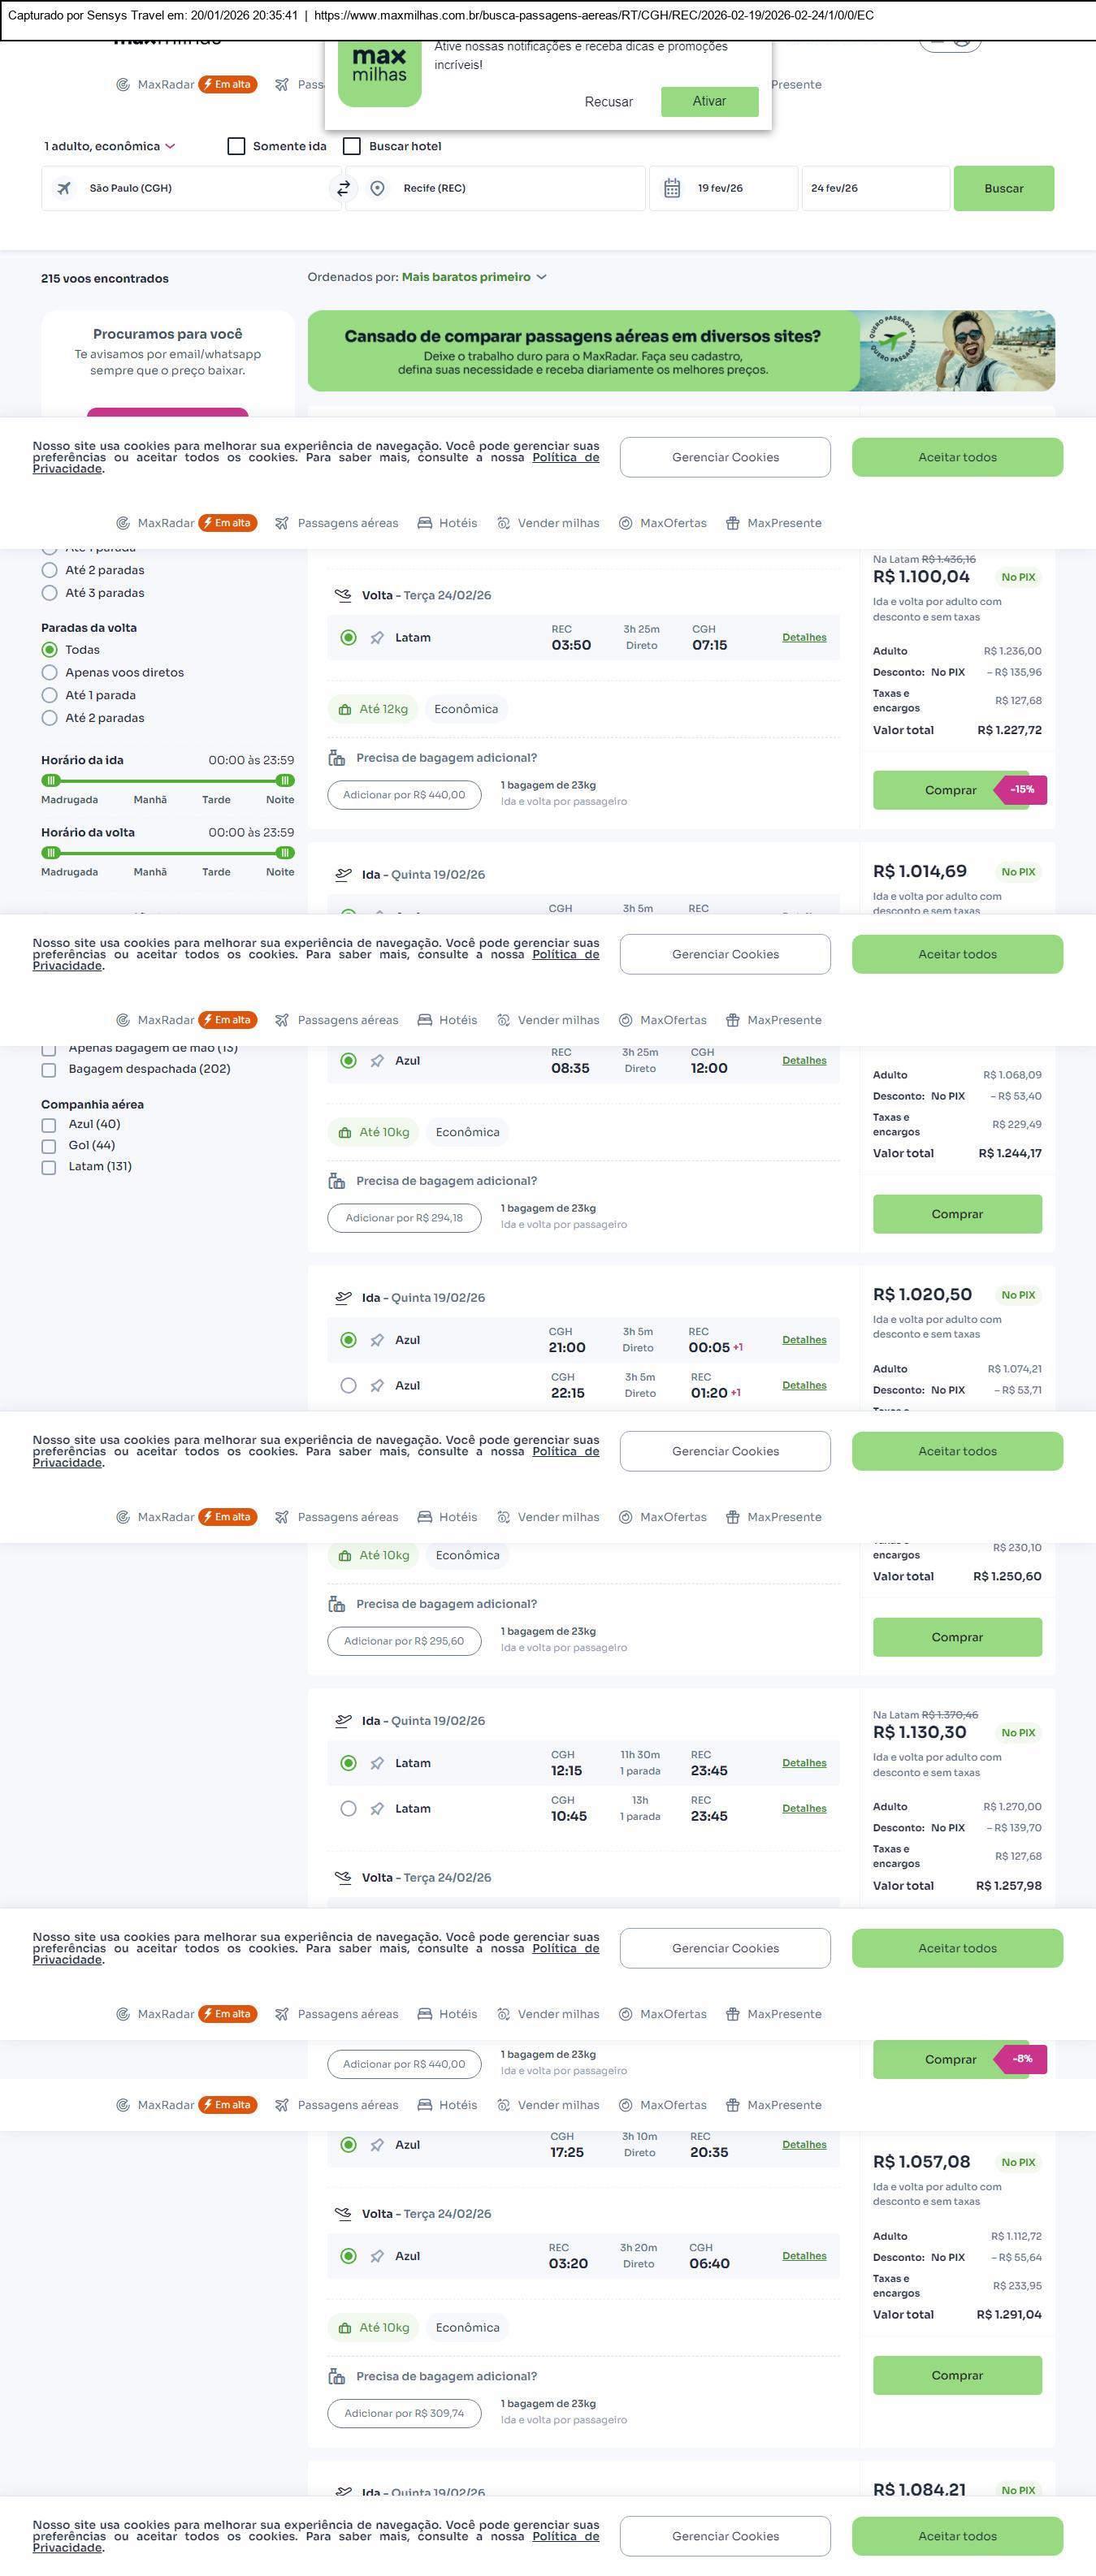Click the airplane icon in São Paulo field

click(x=64, y=188)
